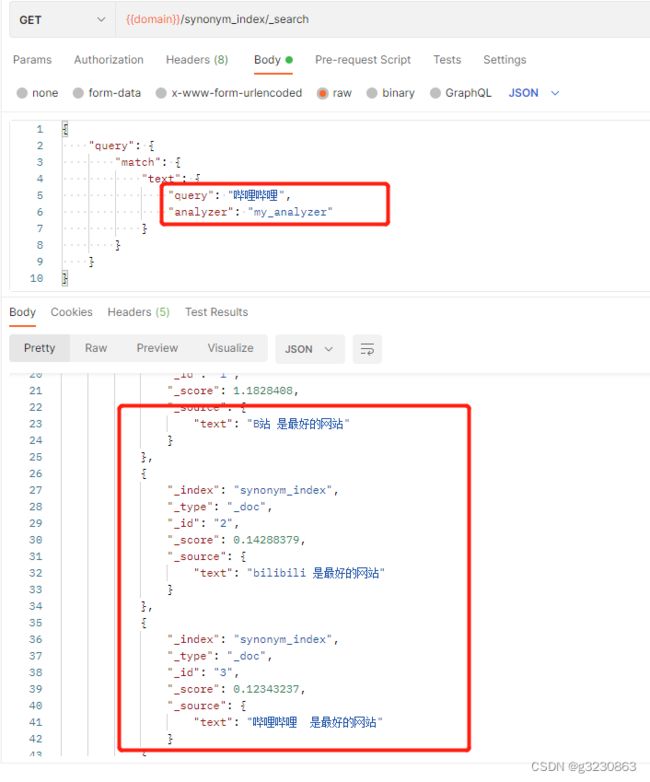Click the _score 0.12343237 value
Image resolution: width=650 pixels, height=782 pixels.
pos(266,689)
